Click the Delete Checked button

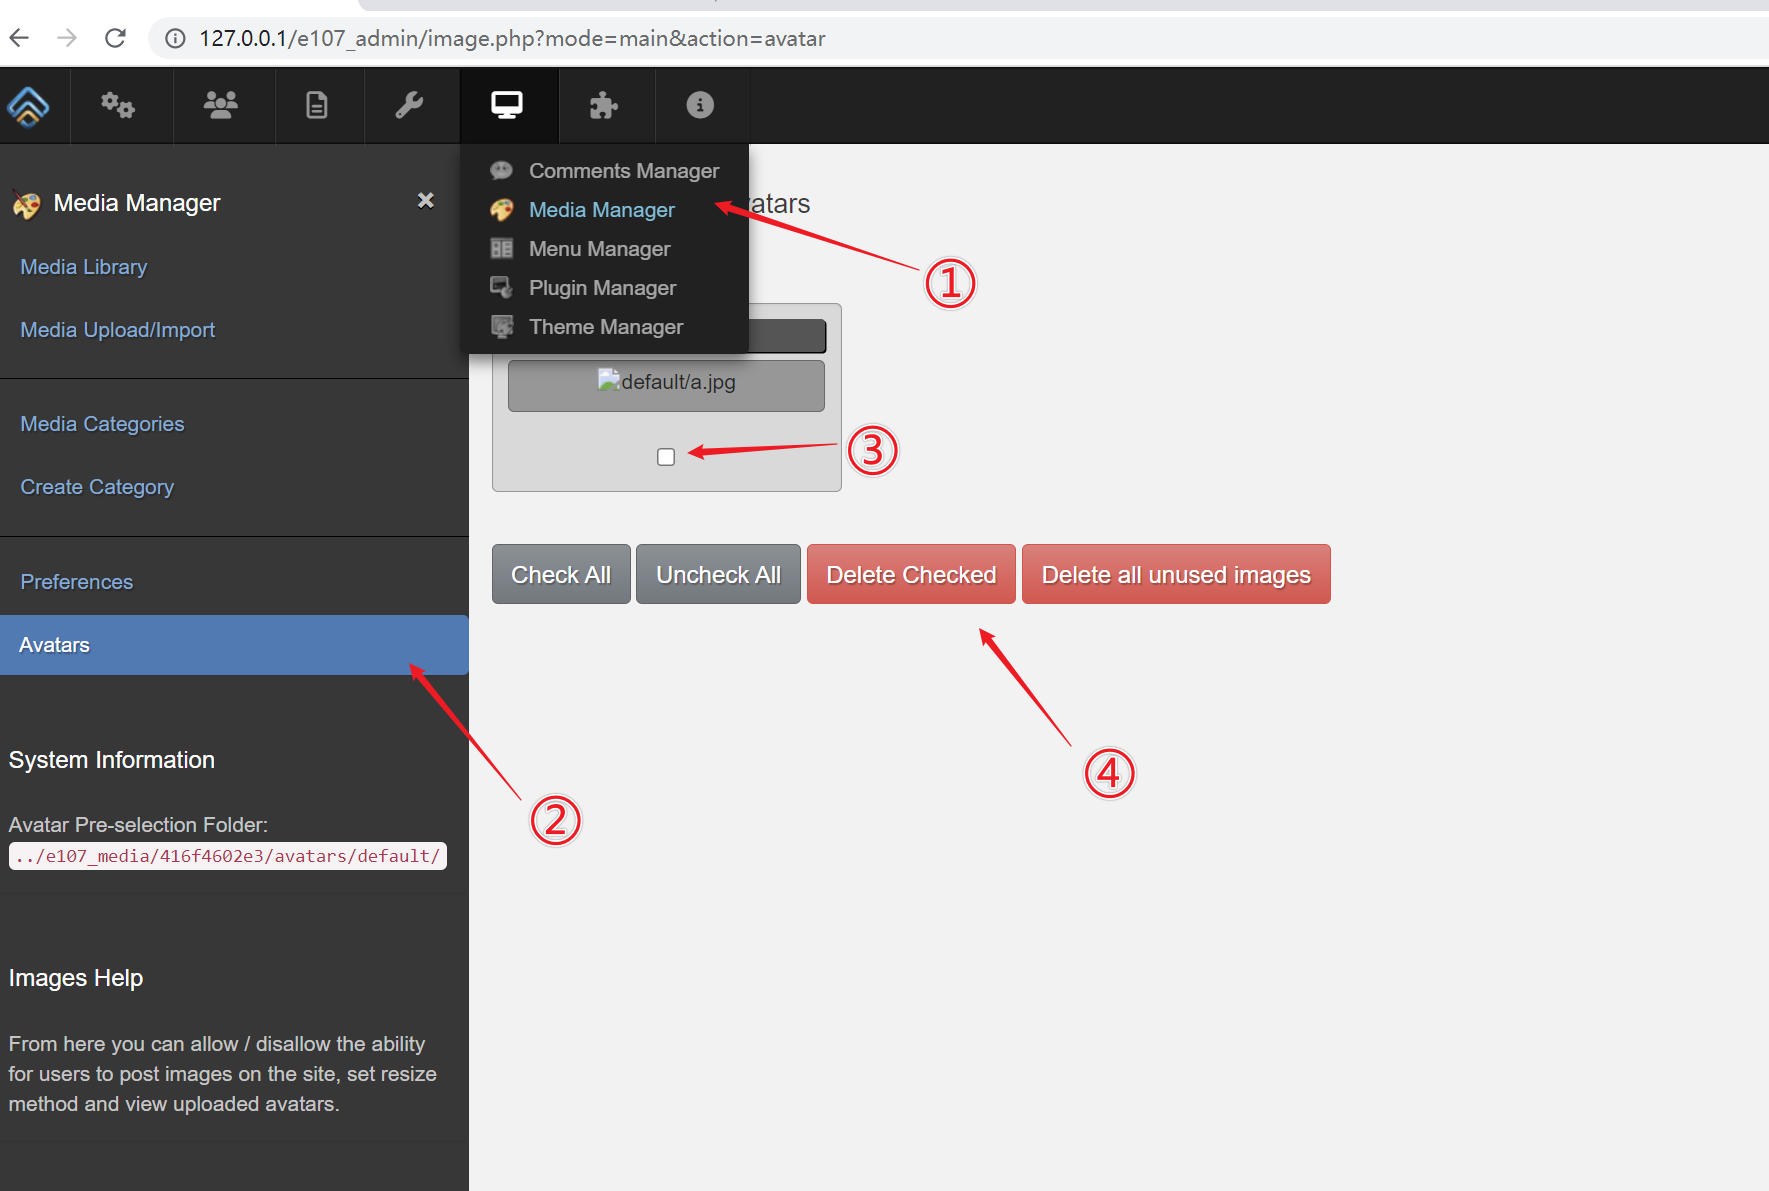point(911,575)
